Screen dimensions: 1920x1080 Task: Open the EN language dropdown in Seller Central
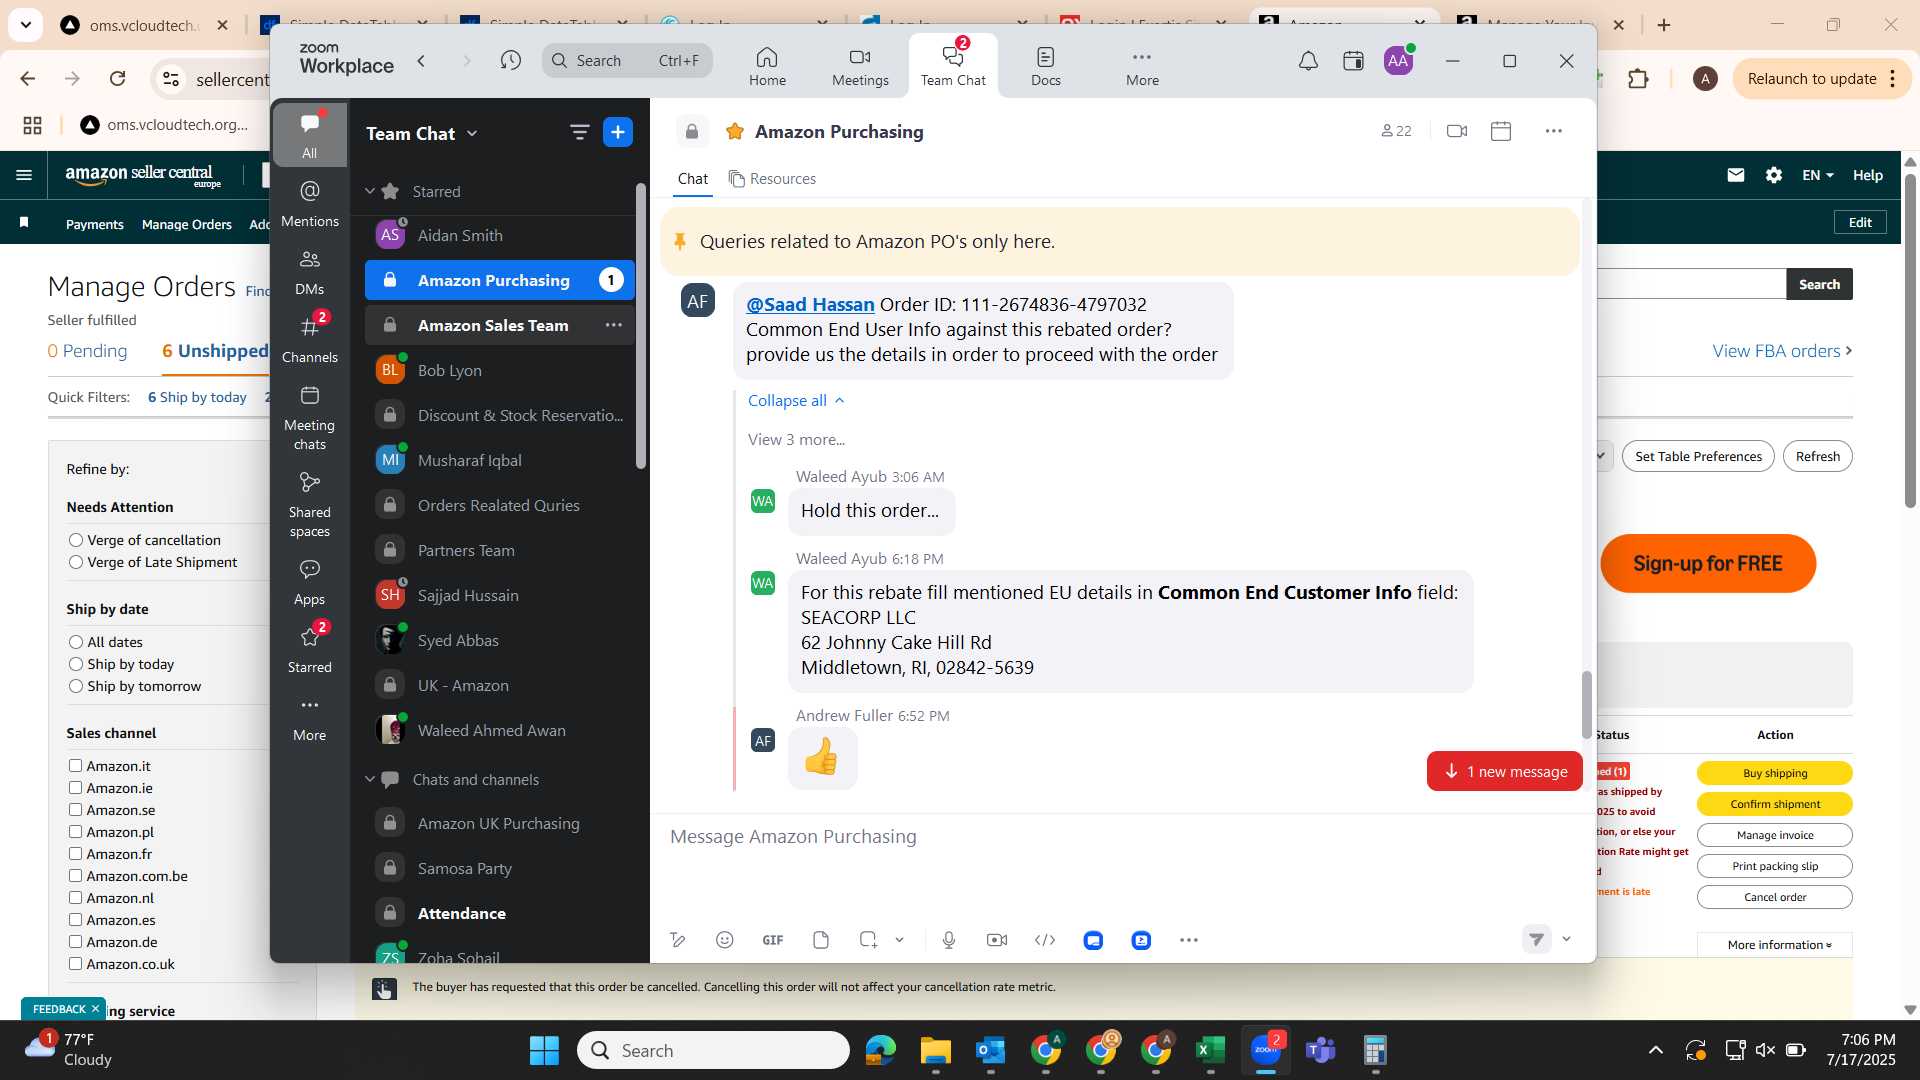click(1817, 175)
